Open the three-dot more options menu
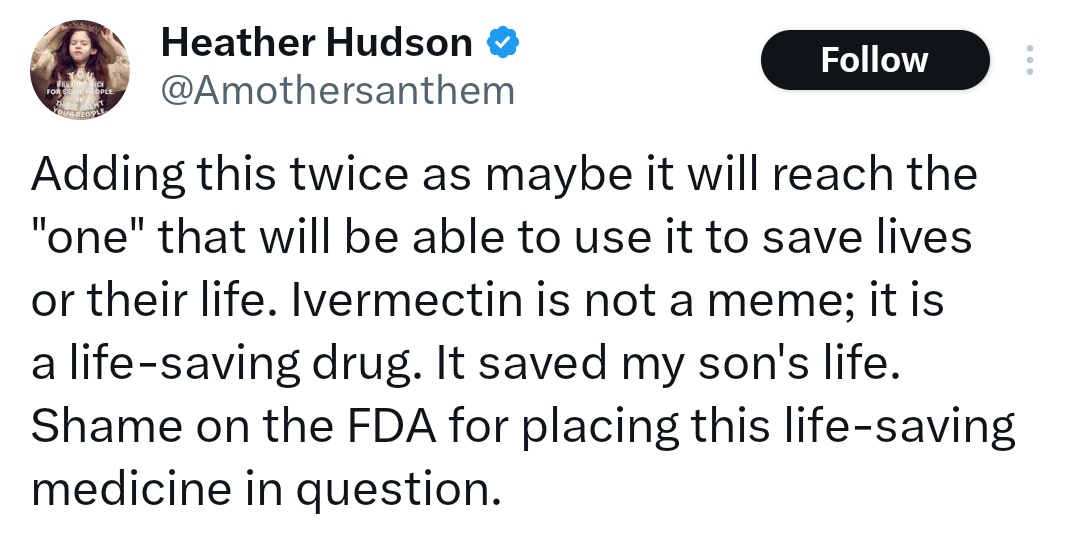Screen dimensions: 1080x534 pos(1029,61)
